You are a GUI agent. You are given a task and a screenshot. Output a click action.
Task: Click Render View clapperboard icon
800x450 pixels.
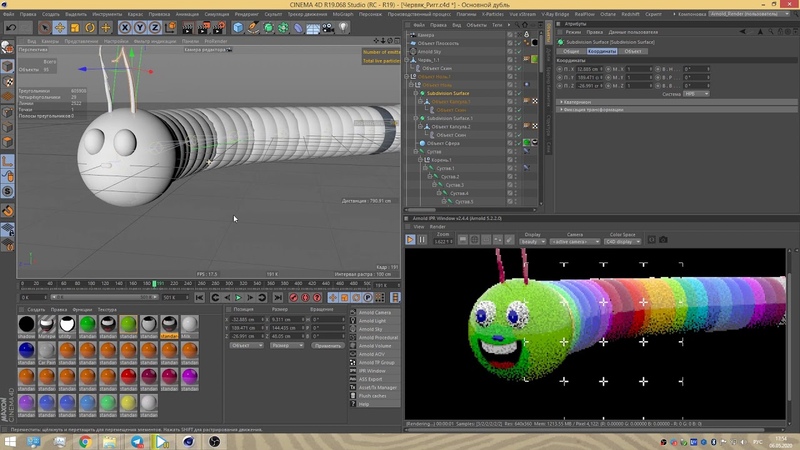click(x=188, y=28)
